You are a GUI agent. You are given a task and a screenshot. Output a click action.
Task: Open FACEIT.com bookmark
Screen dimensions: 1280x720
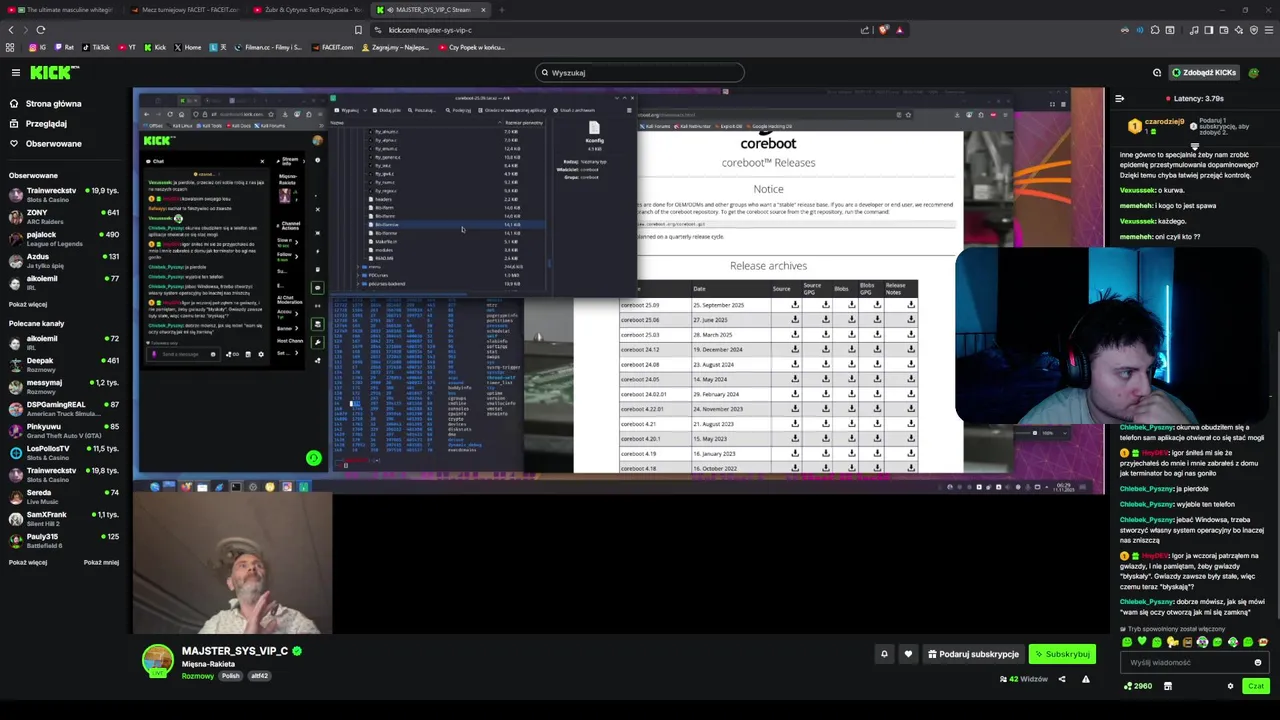[333, 47]
